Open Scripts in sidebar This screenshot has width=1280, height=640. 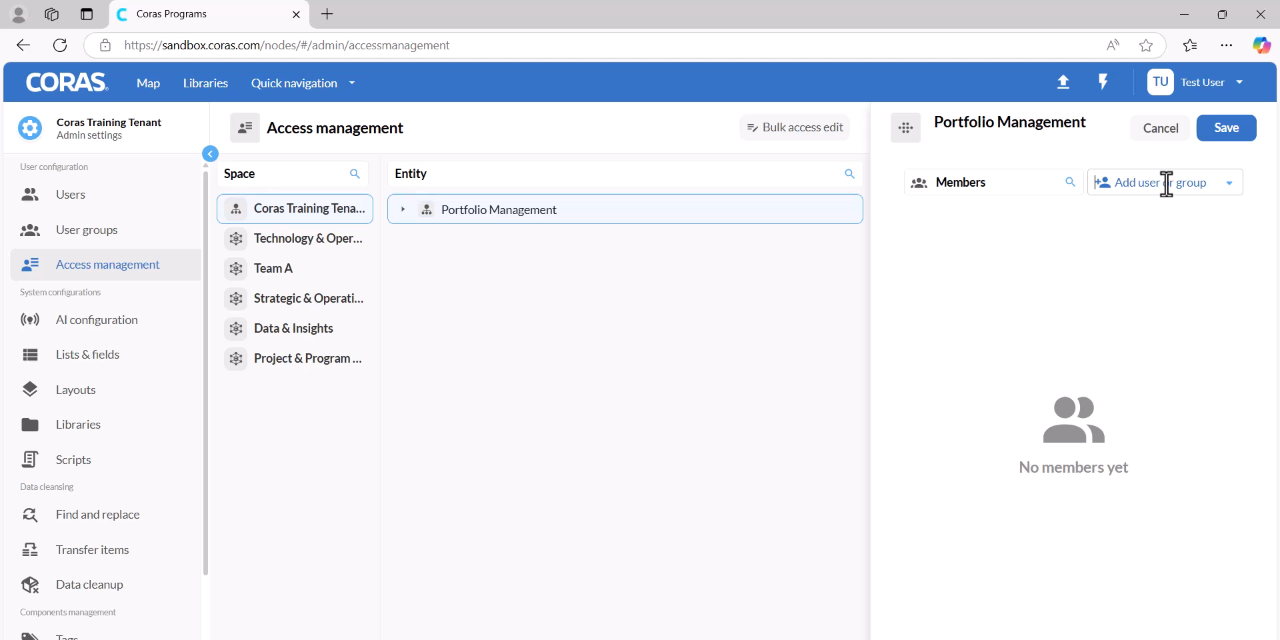[x=106, y=460]
